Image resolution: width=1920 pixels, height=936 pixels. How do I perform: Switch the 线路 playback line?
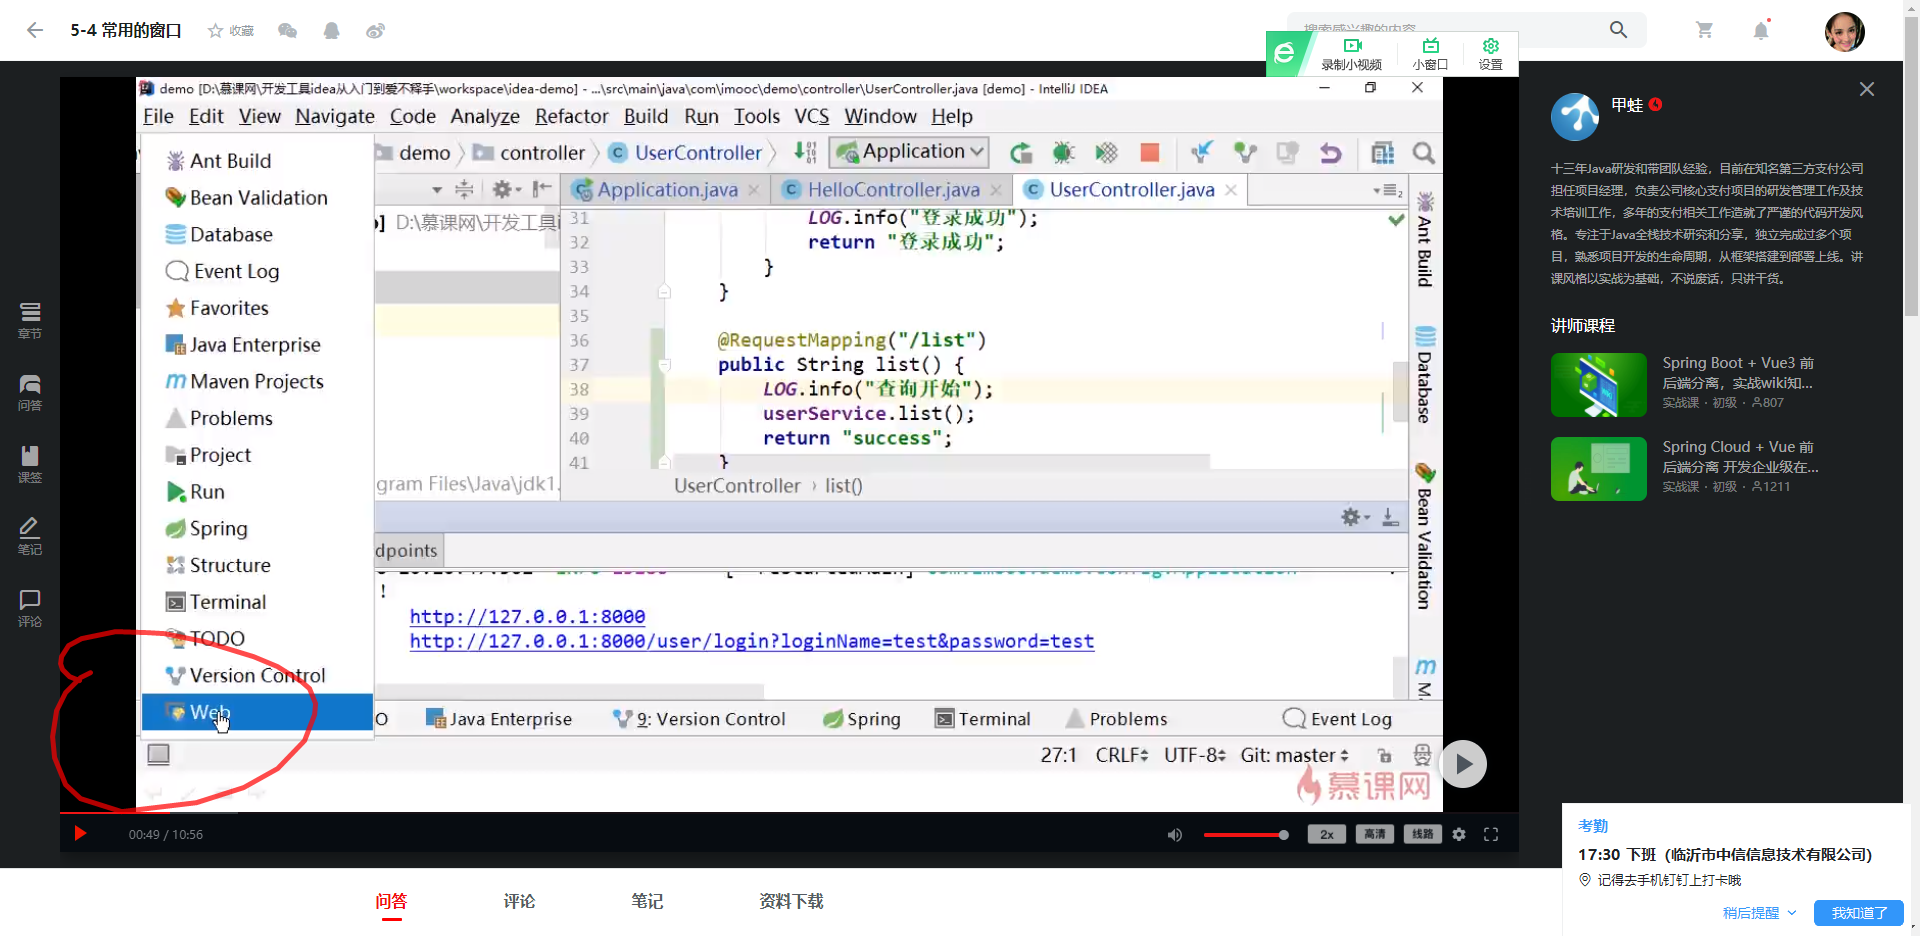click(1423, 834)
